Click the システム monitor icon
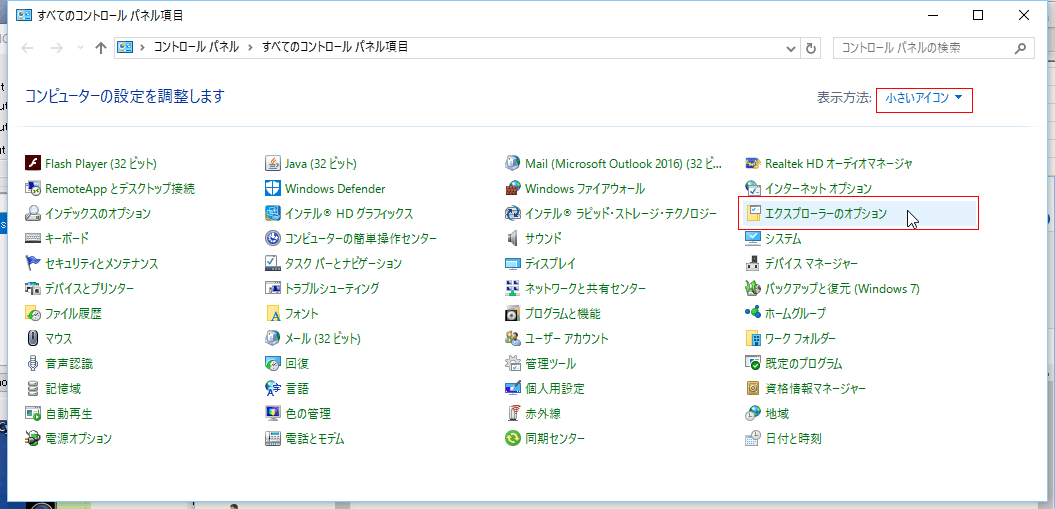This screenshot has width=1055, height=509. pos(753,239)
